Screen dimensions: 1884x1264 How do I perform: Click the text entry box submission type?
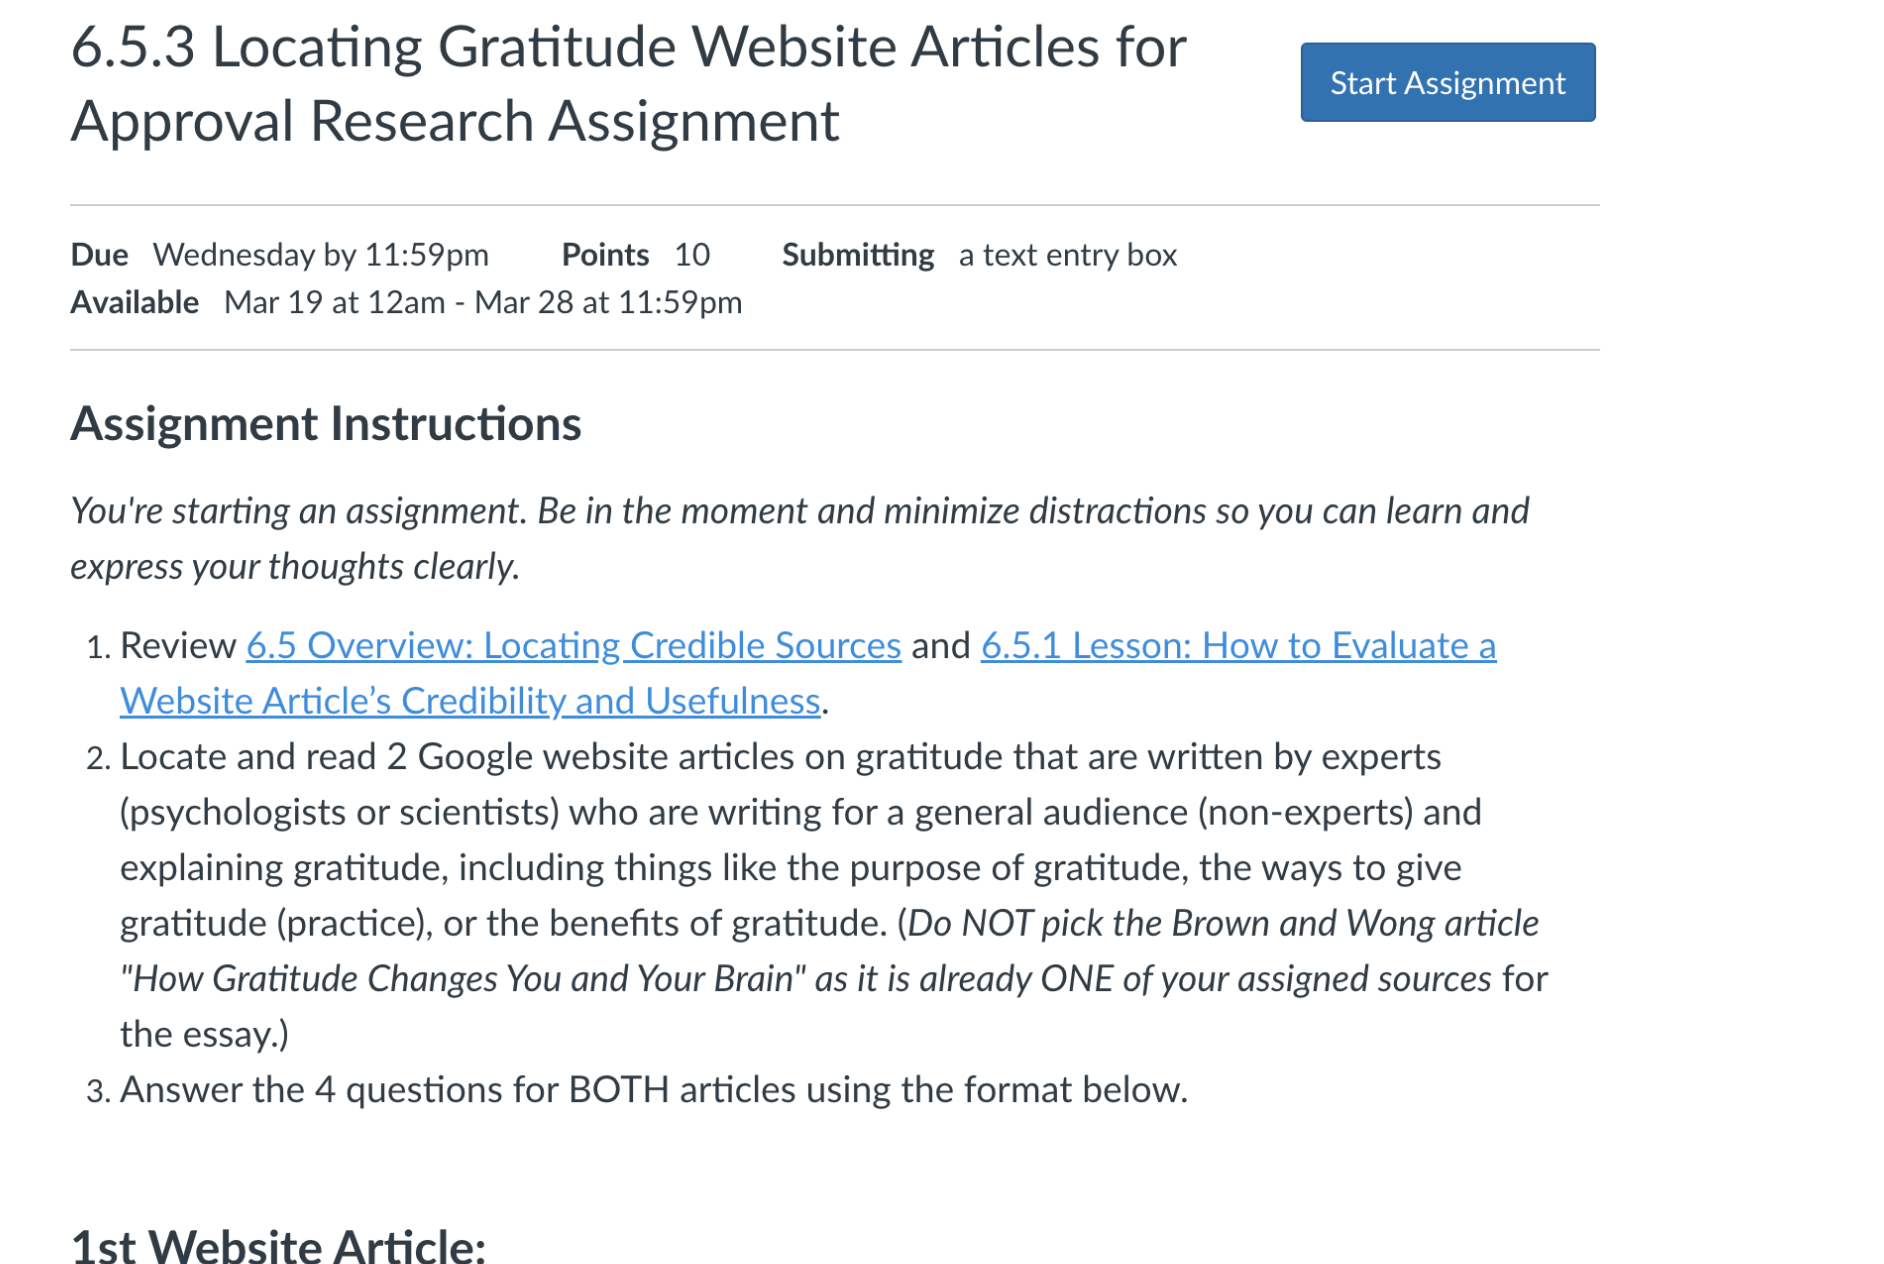(x=1067, y=255)
